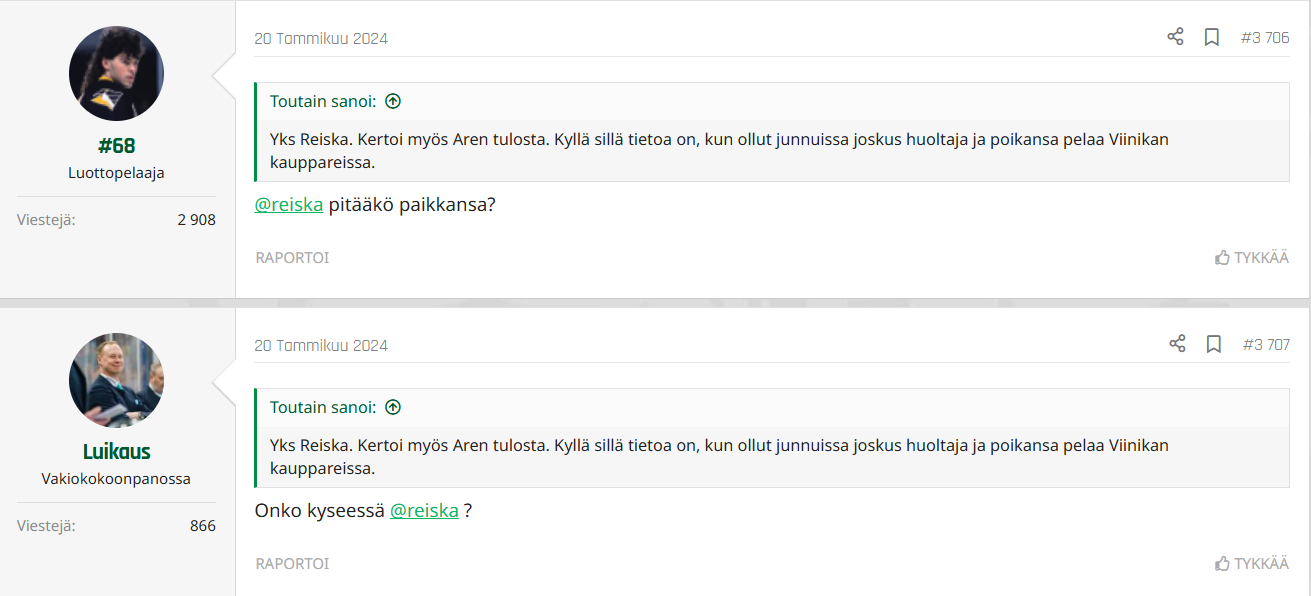Open permalink #3 707
The height and width of the screenshot is (596, 1311).
coord(1265,345)
